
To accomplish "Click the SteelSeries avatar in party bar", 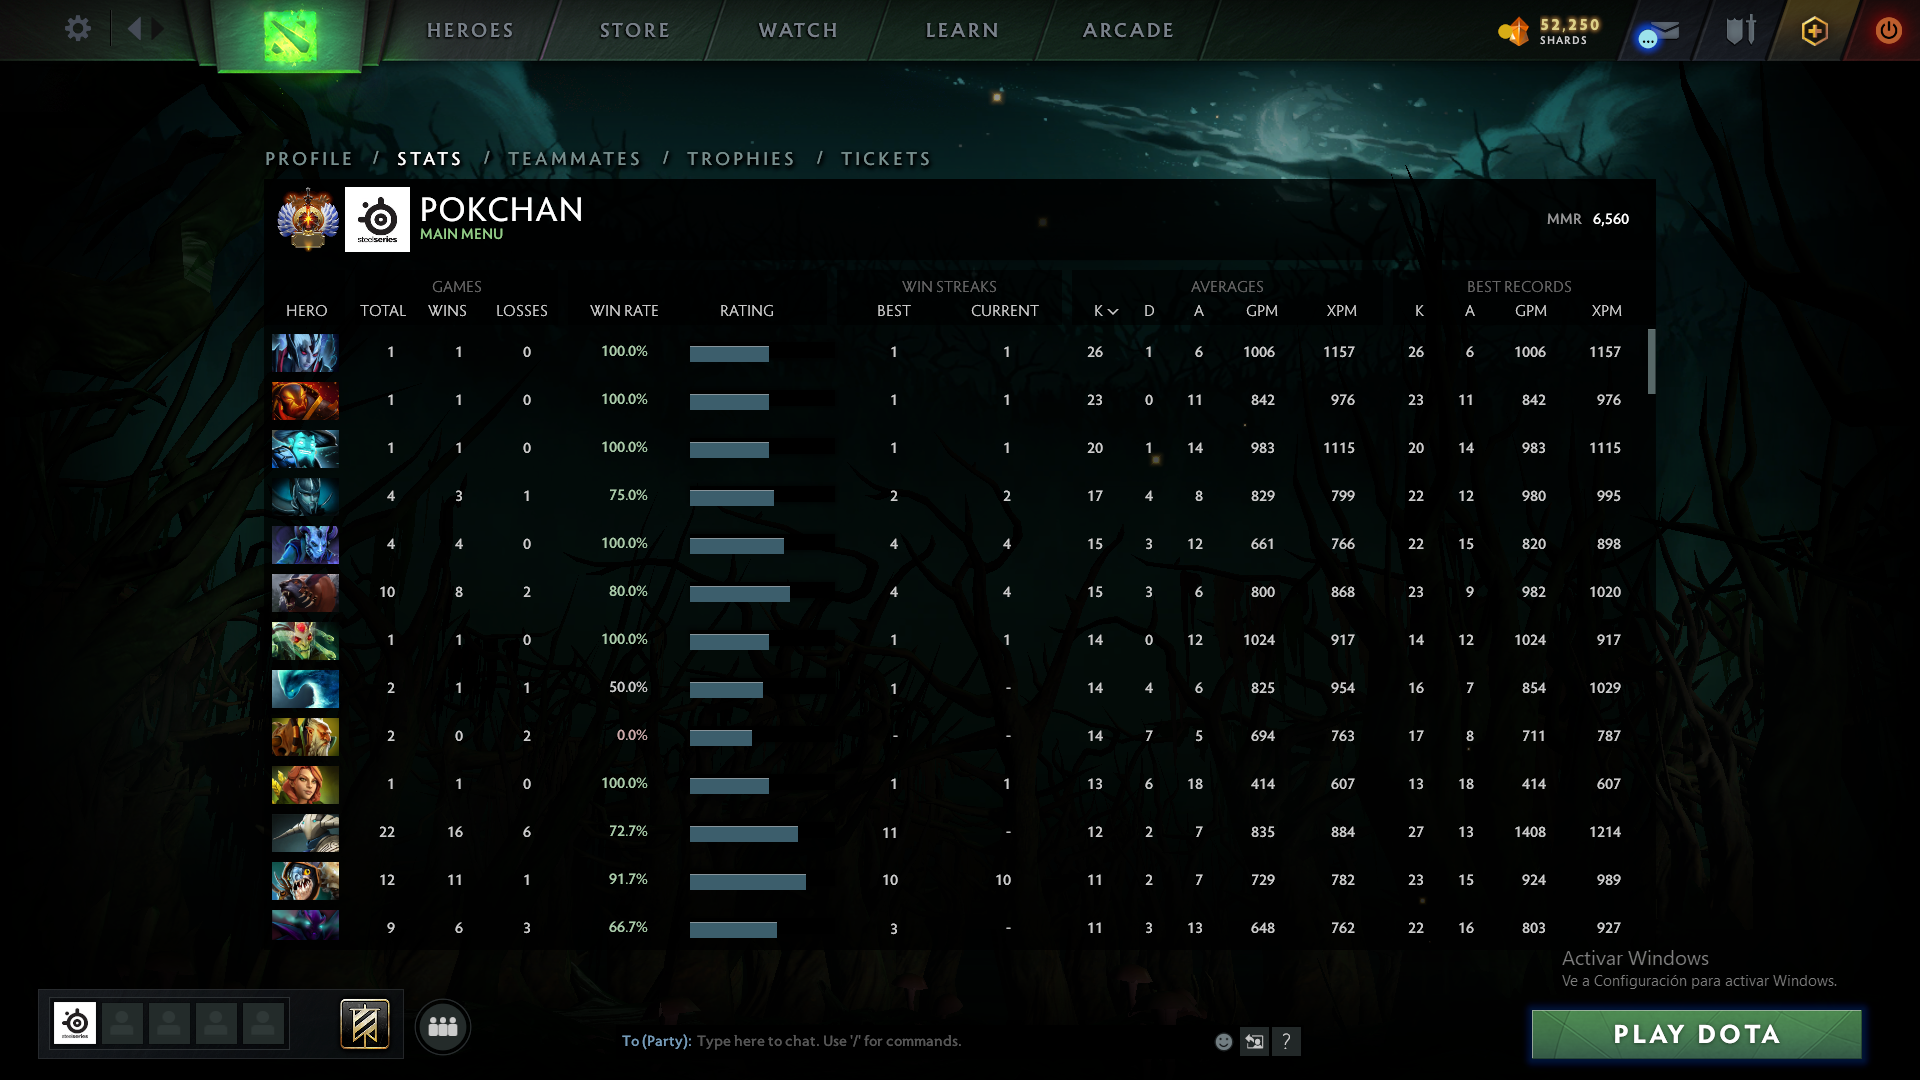I will (x=75, y=1023).
